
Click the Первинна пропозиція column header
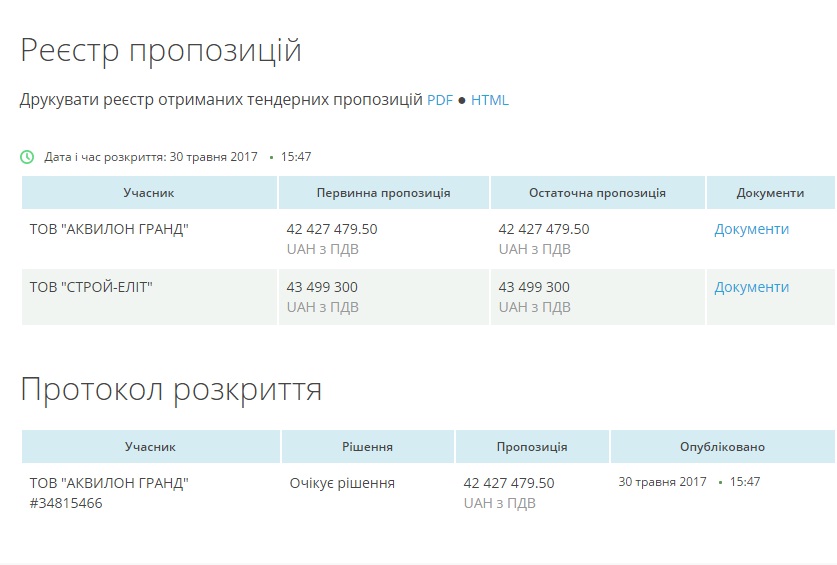pyautogui.click(x=383, y=193)
